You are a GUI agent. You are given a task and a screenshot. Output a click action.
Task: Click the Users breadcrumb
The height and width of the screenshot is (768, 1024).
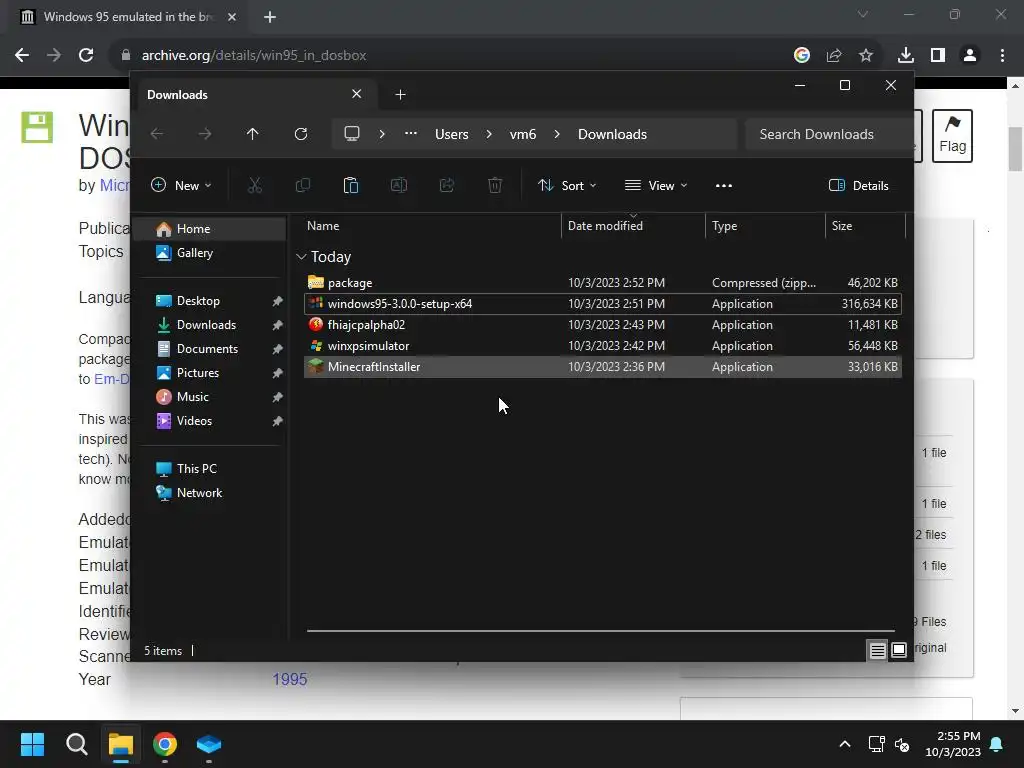(452, 134)
